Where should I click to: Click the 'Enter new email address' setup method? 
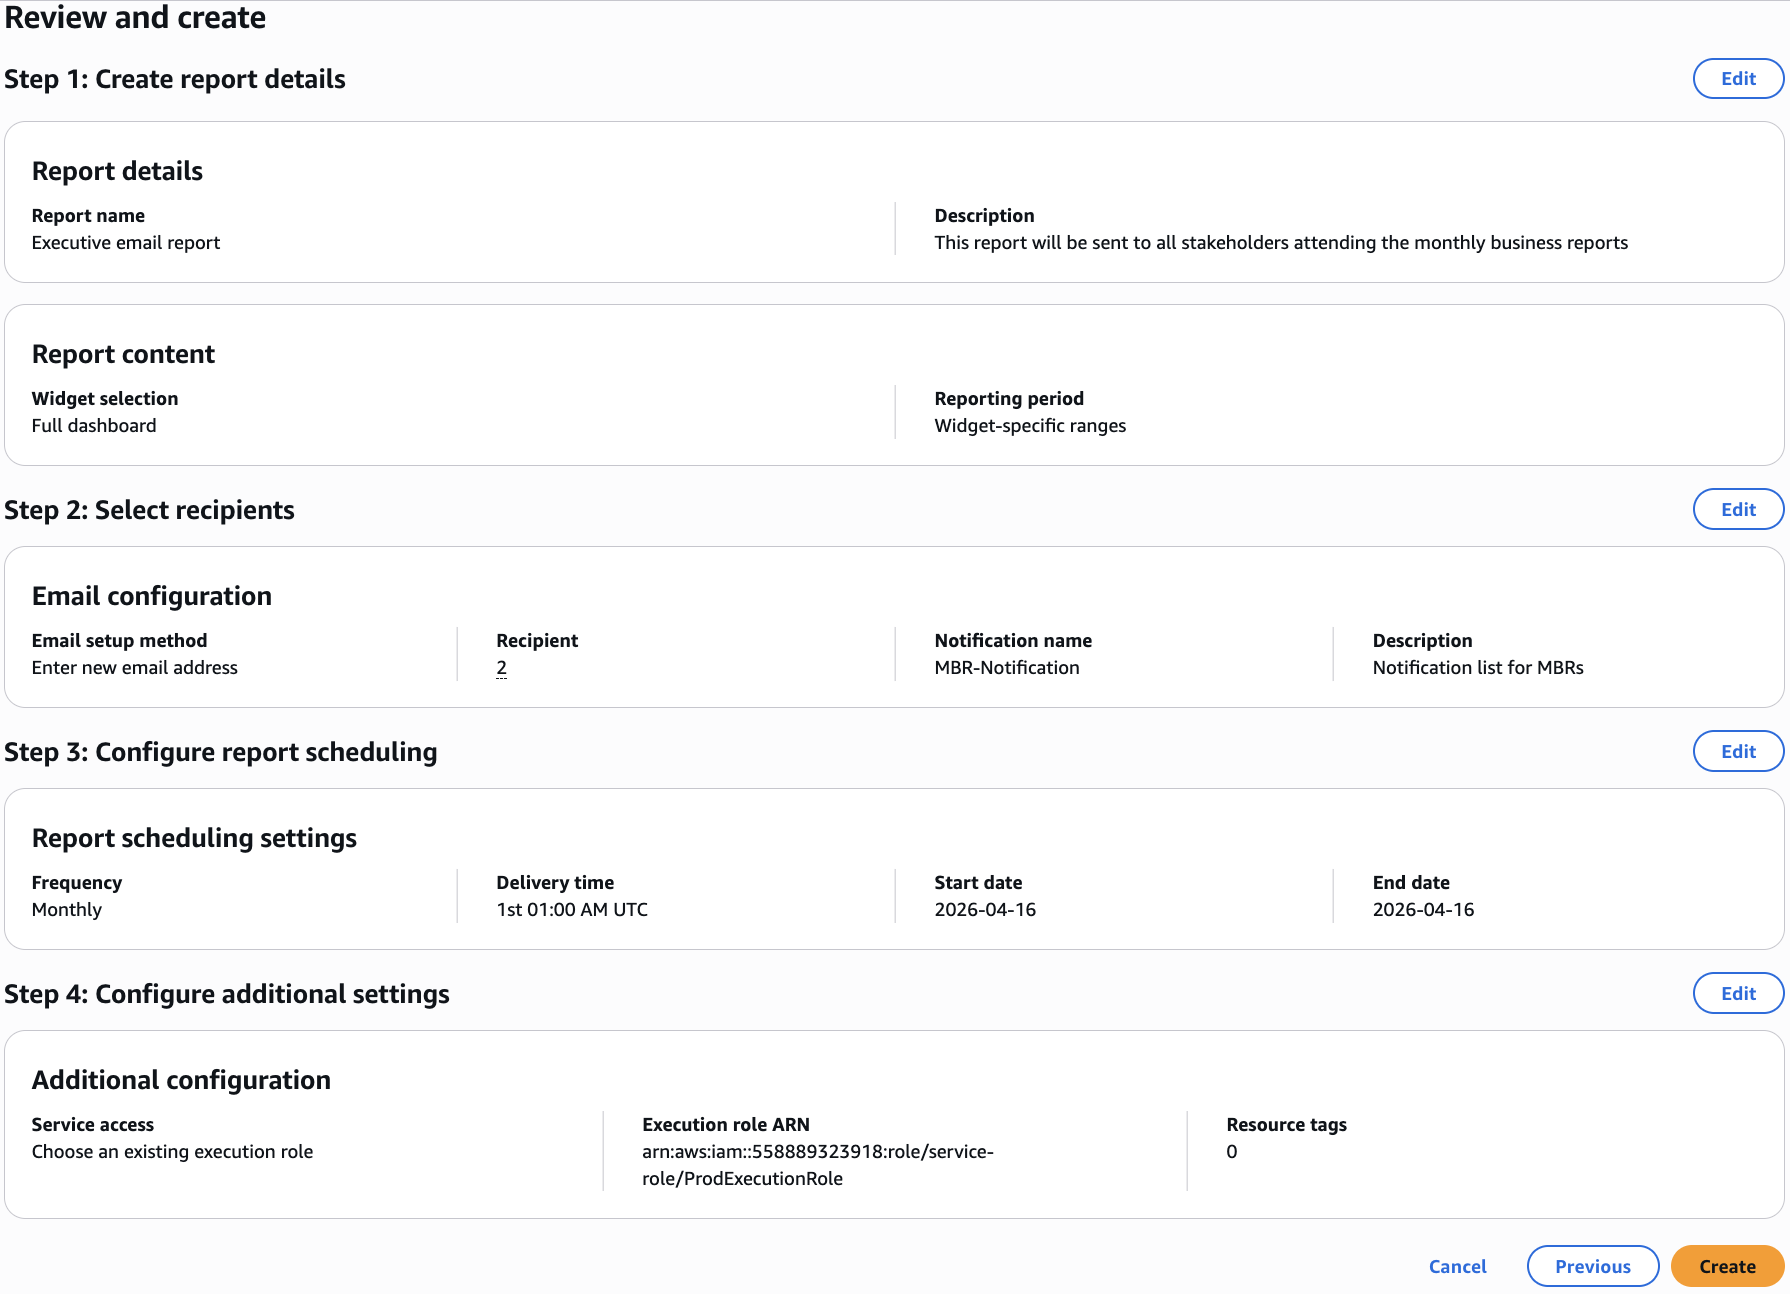point(135,668)
